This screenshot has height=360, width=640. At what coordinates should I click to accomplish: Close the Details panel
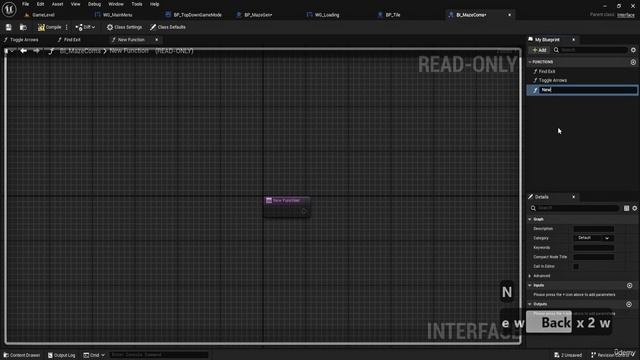point(573,197)
